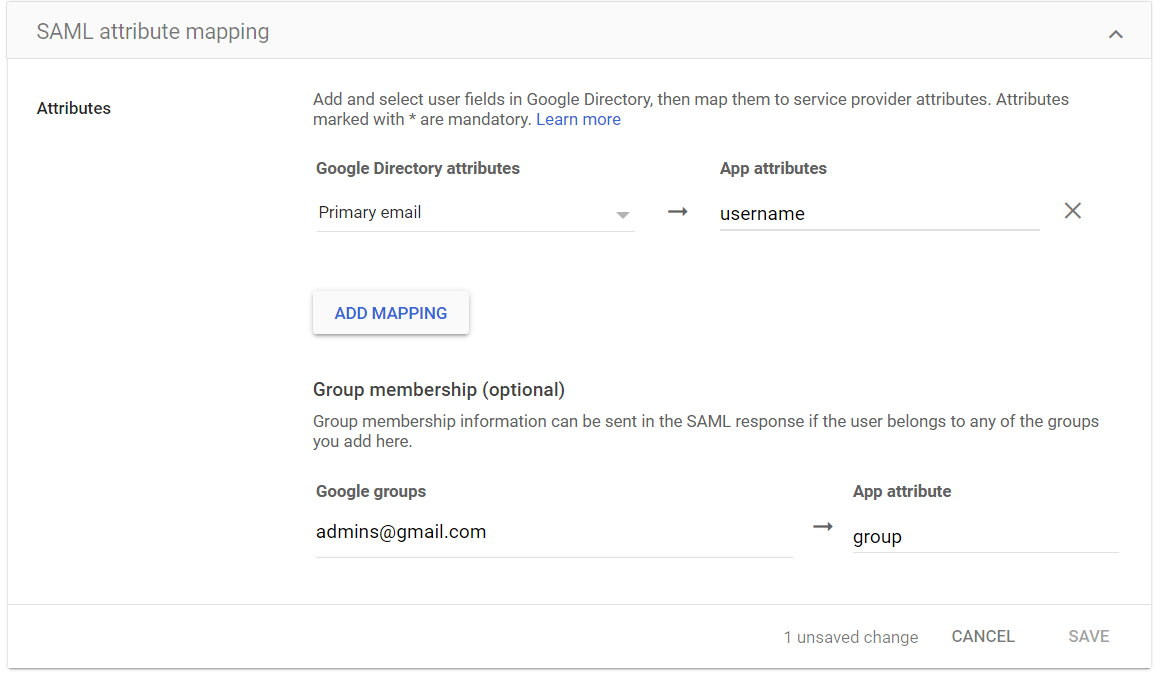Select the Primary email directory attribute field
This screenshot has width=1164, height=676.
tap(462, 213)
